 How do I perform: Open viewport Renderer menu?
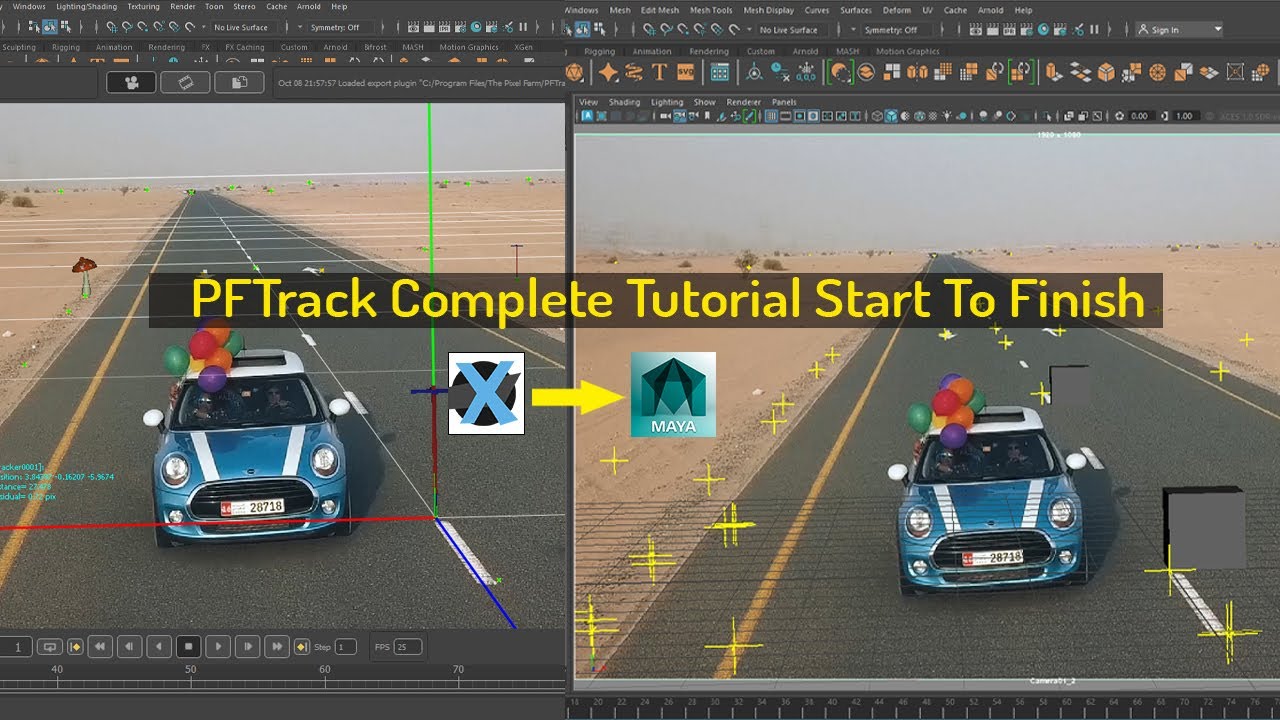coord(743,102)
